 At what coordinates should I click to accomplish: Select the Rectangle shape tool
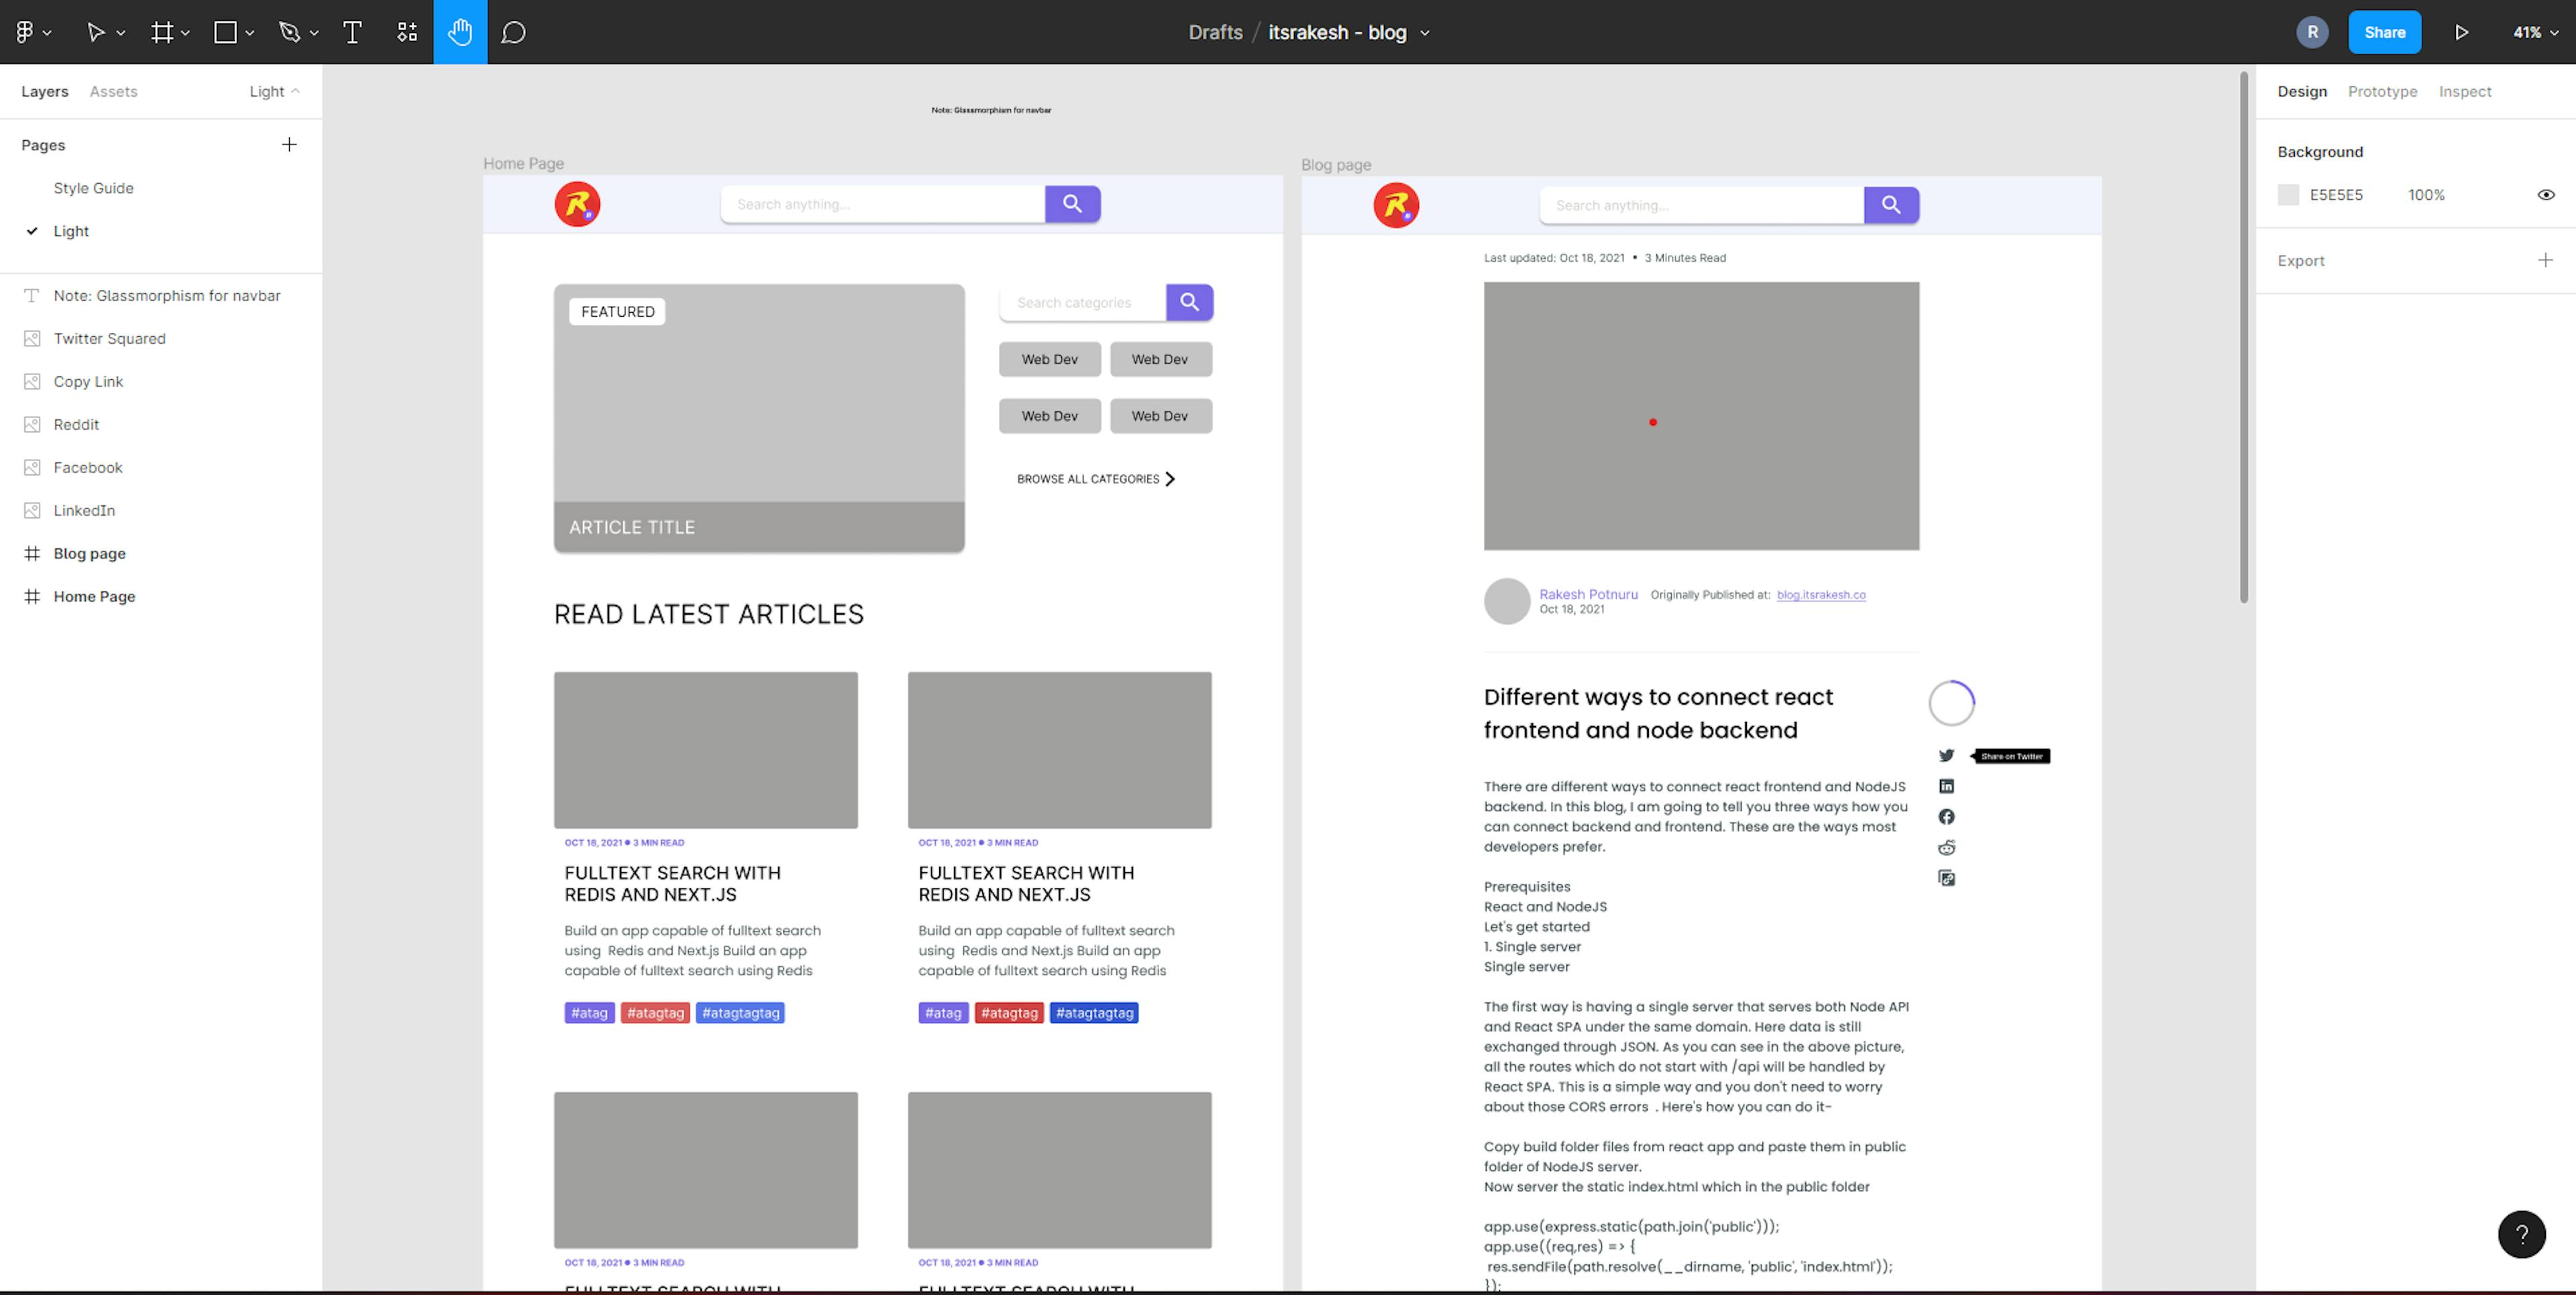coord(225,31)
